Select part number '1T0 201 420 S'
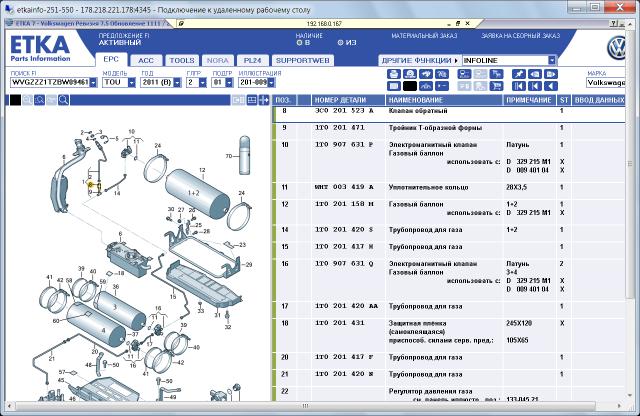 (x=344, y=230)
